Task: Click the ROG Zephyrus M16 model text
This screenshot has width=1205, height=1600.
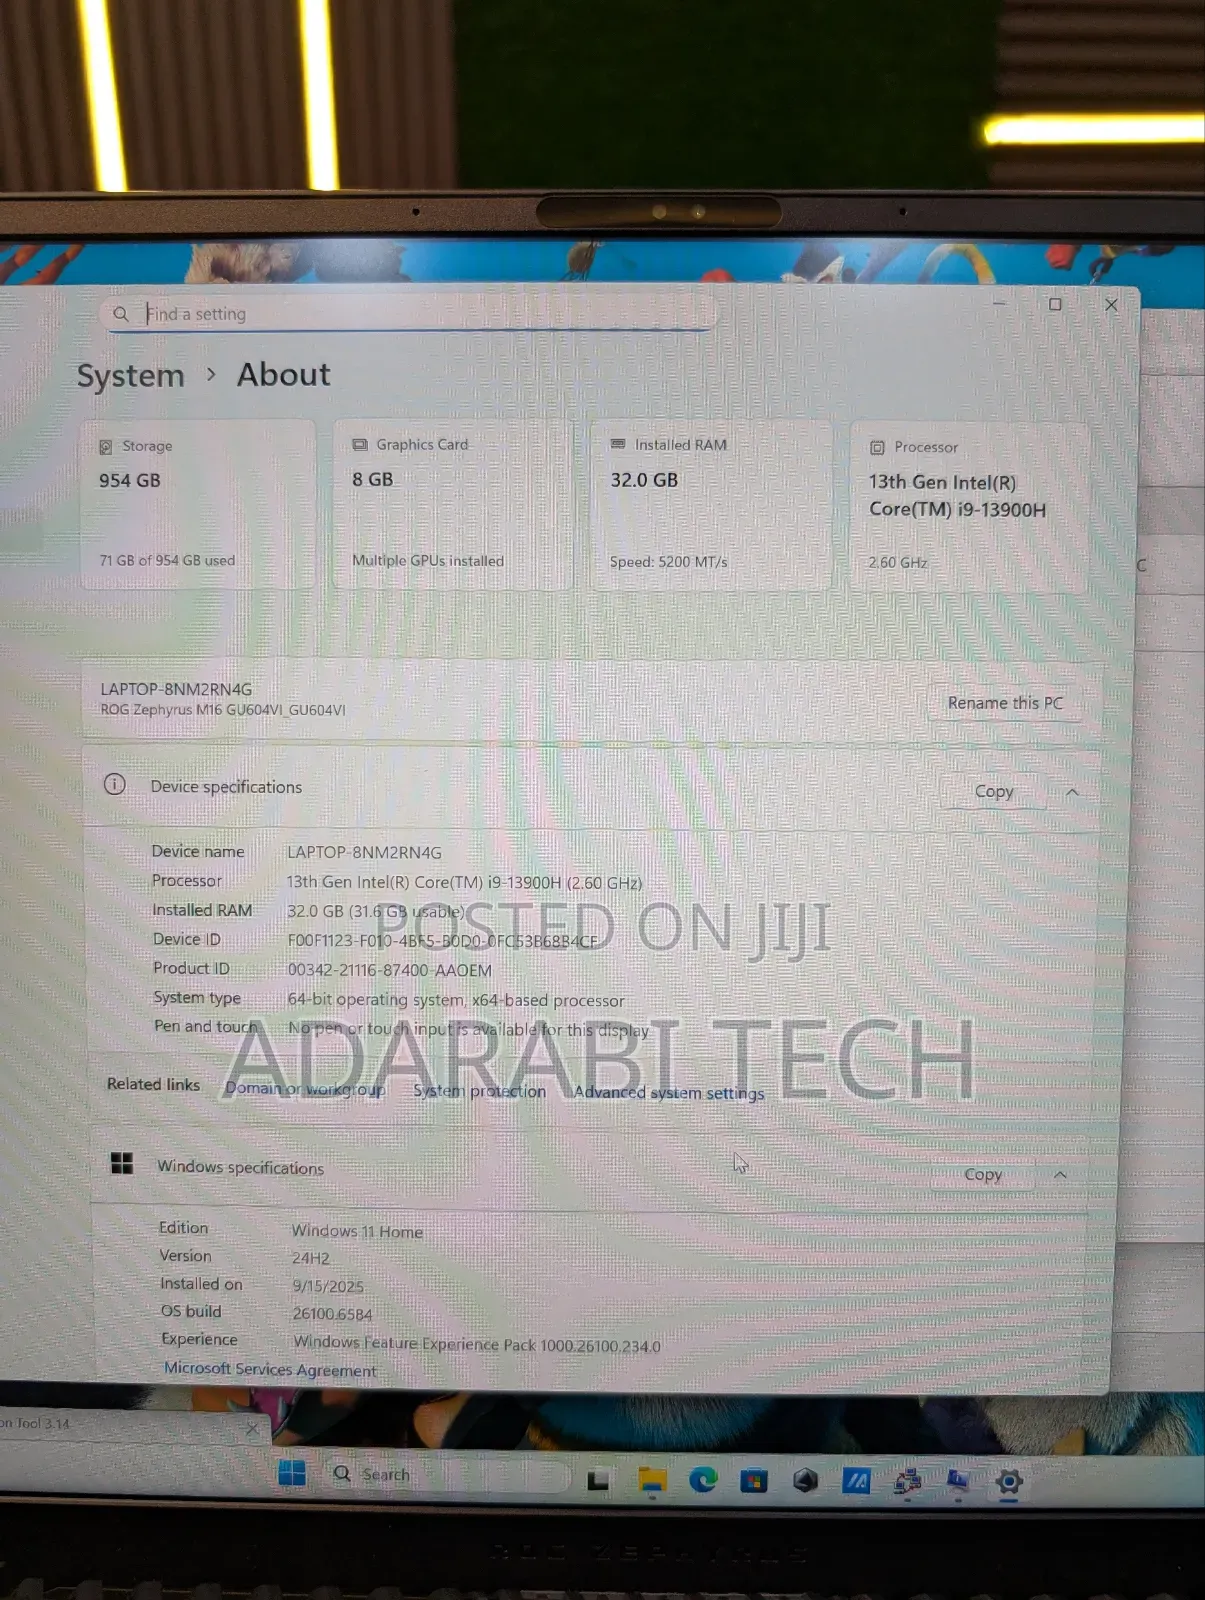Action: [223, 710]
